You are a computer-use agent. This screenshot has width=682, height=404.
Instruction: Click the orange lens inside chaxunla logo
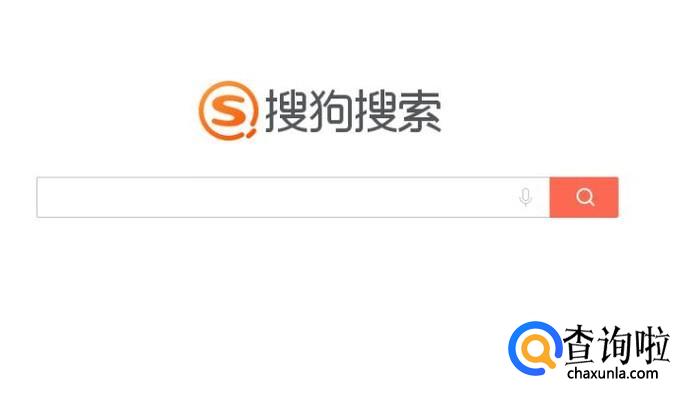[538, 351]
